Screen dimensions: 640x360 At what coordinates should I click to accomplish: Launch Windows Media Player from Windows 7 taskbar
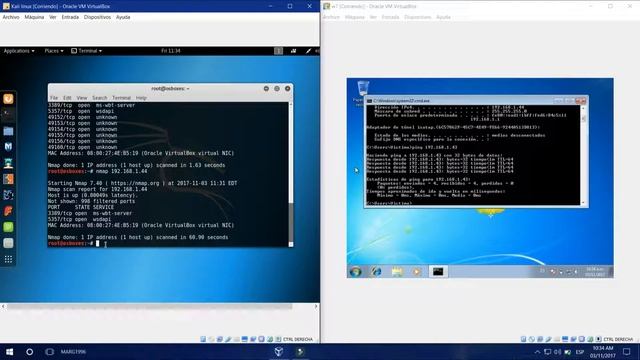pyautogui.click(x=416, y=271)
